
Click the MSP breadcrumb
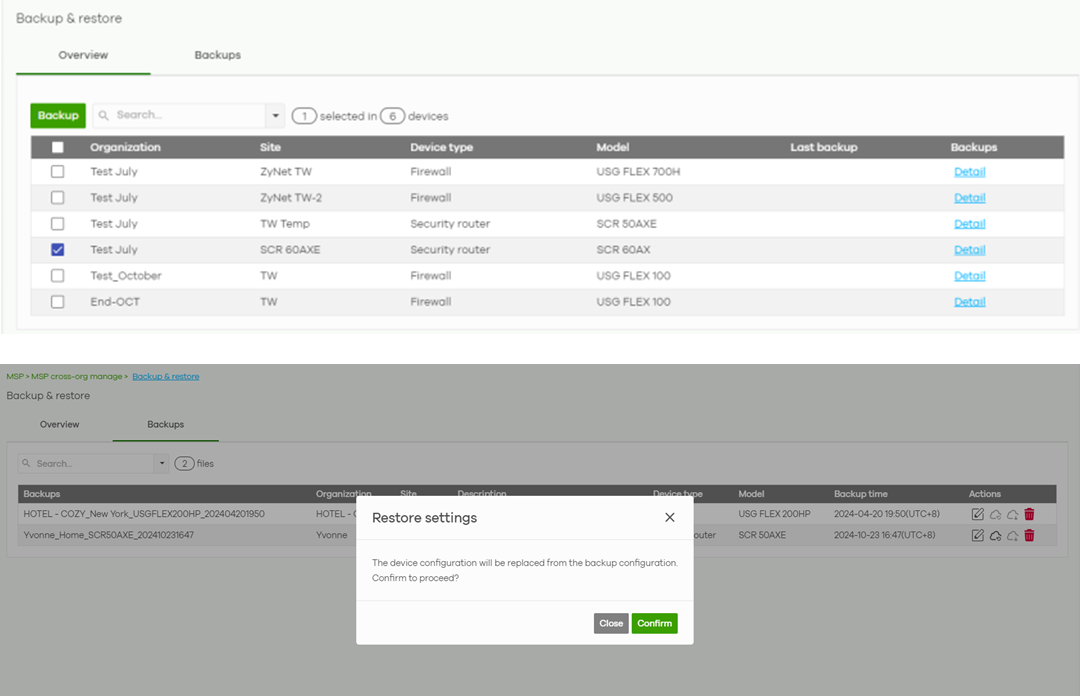[x=14, y=376]
